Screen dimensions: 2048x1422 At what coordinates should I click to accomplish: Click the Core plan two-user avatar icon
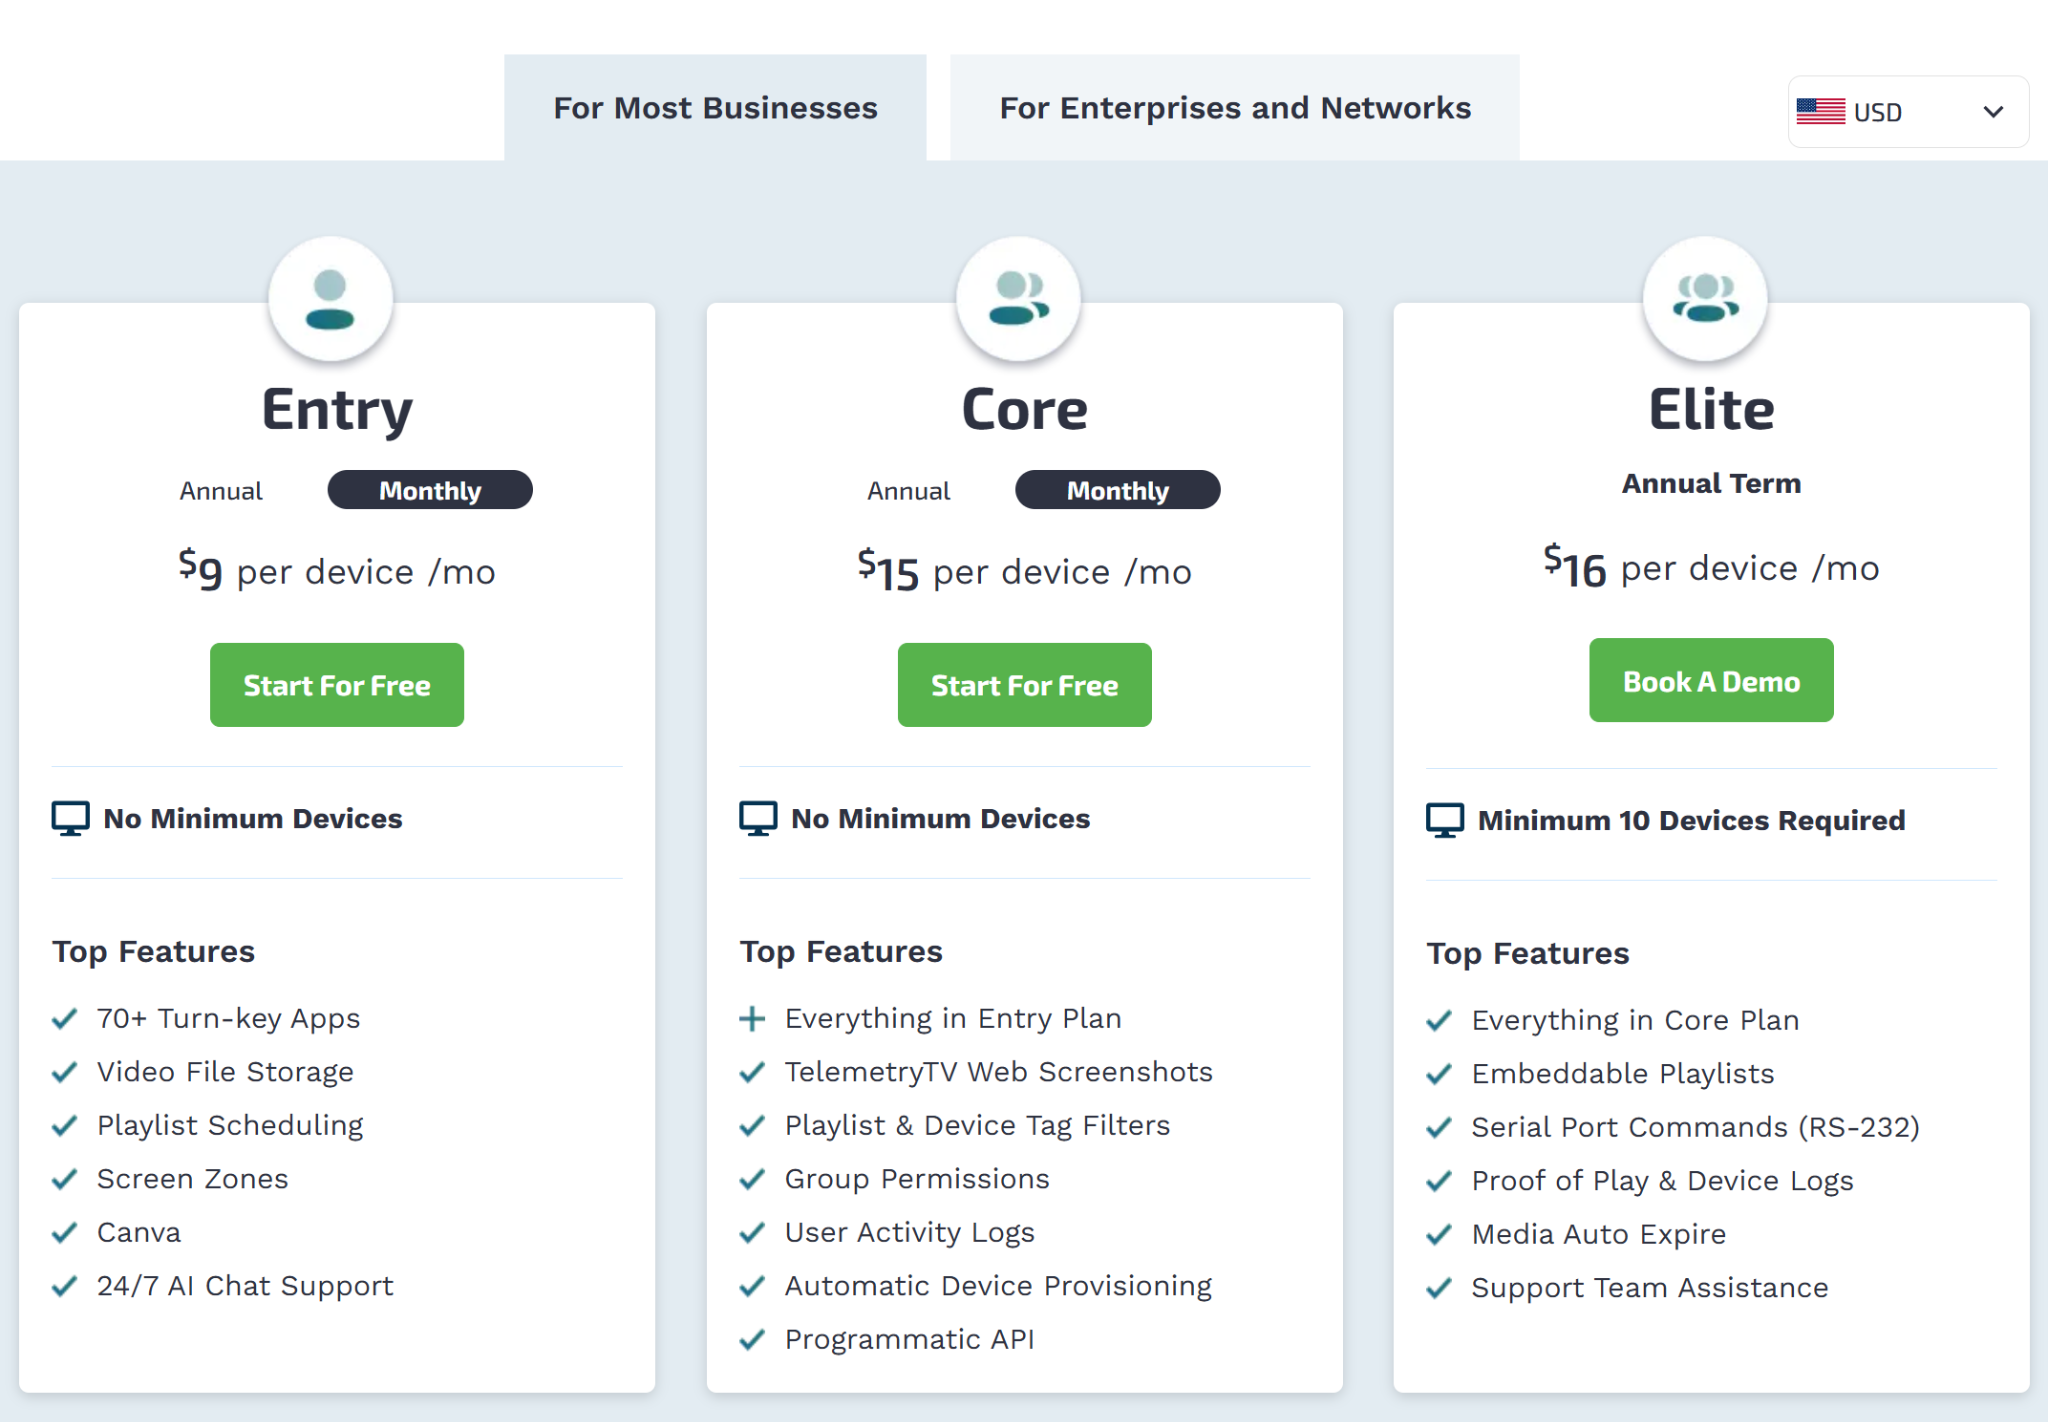pos(1018,298)
